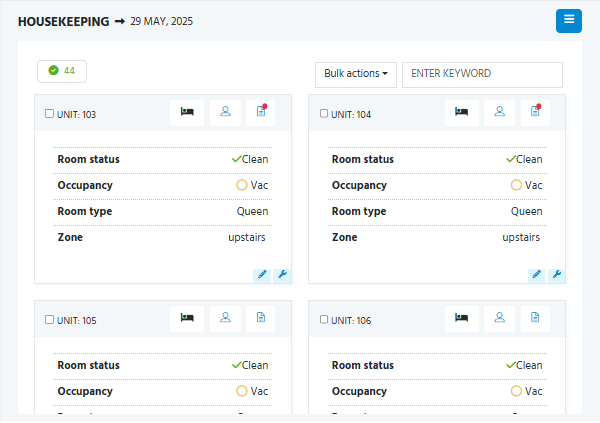Click bed icon for Unit 105
This screenshot has width=600, height=423.
click(x=187, y=318)
